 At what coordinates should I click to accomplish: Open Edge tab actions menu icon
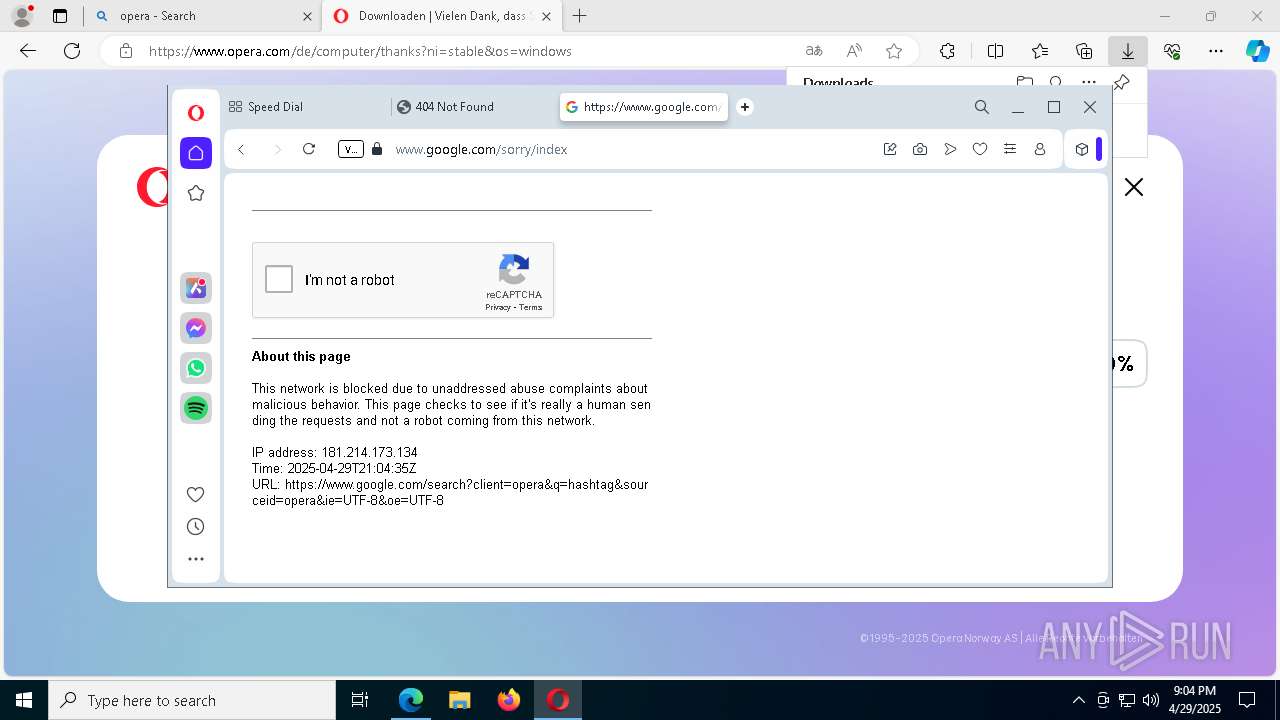(60, 16)
